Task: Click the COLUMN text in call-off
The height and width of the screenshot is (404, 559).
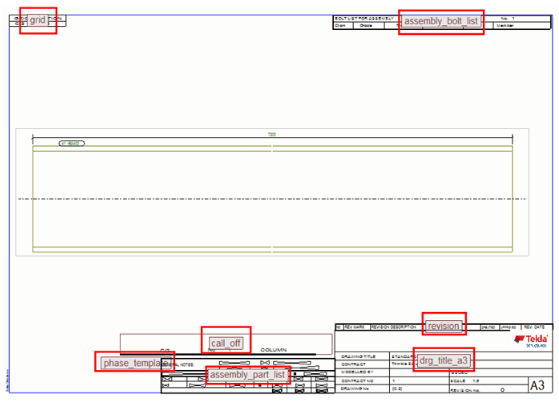Action: click(273, 350)
